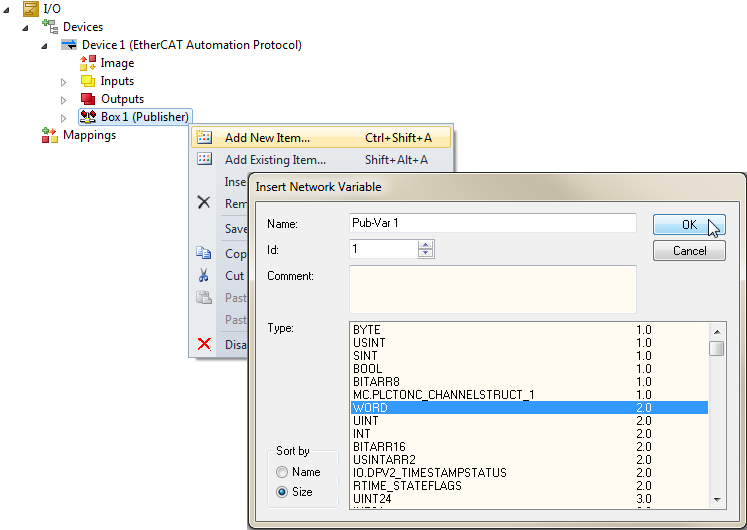Select BOOL in the Type list
The image size is (747, 530).
click(x=529, y=369)
